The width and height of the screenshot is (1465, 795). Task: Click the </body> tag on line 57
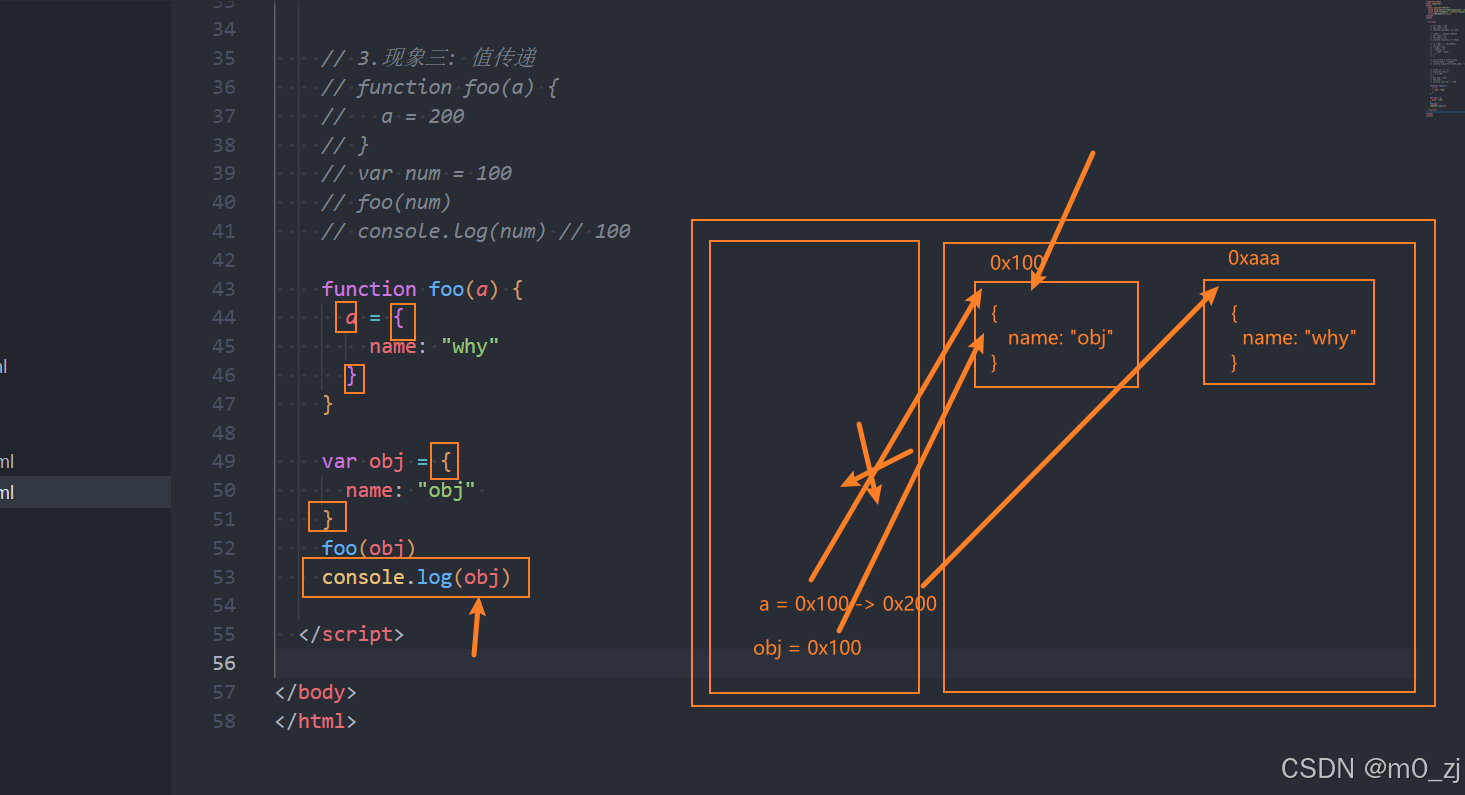tap(314, 692)
